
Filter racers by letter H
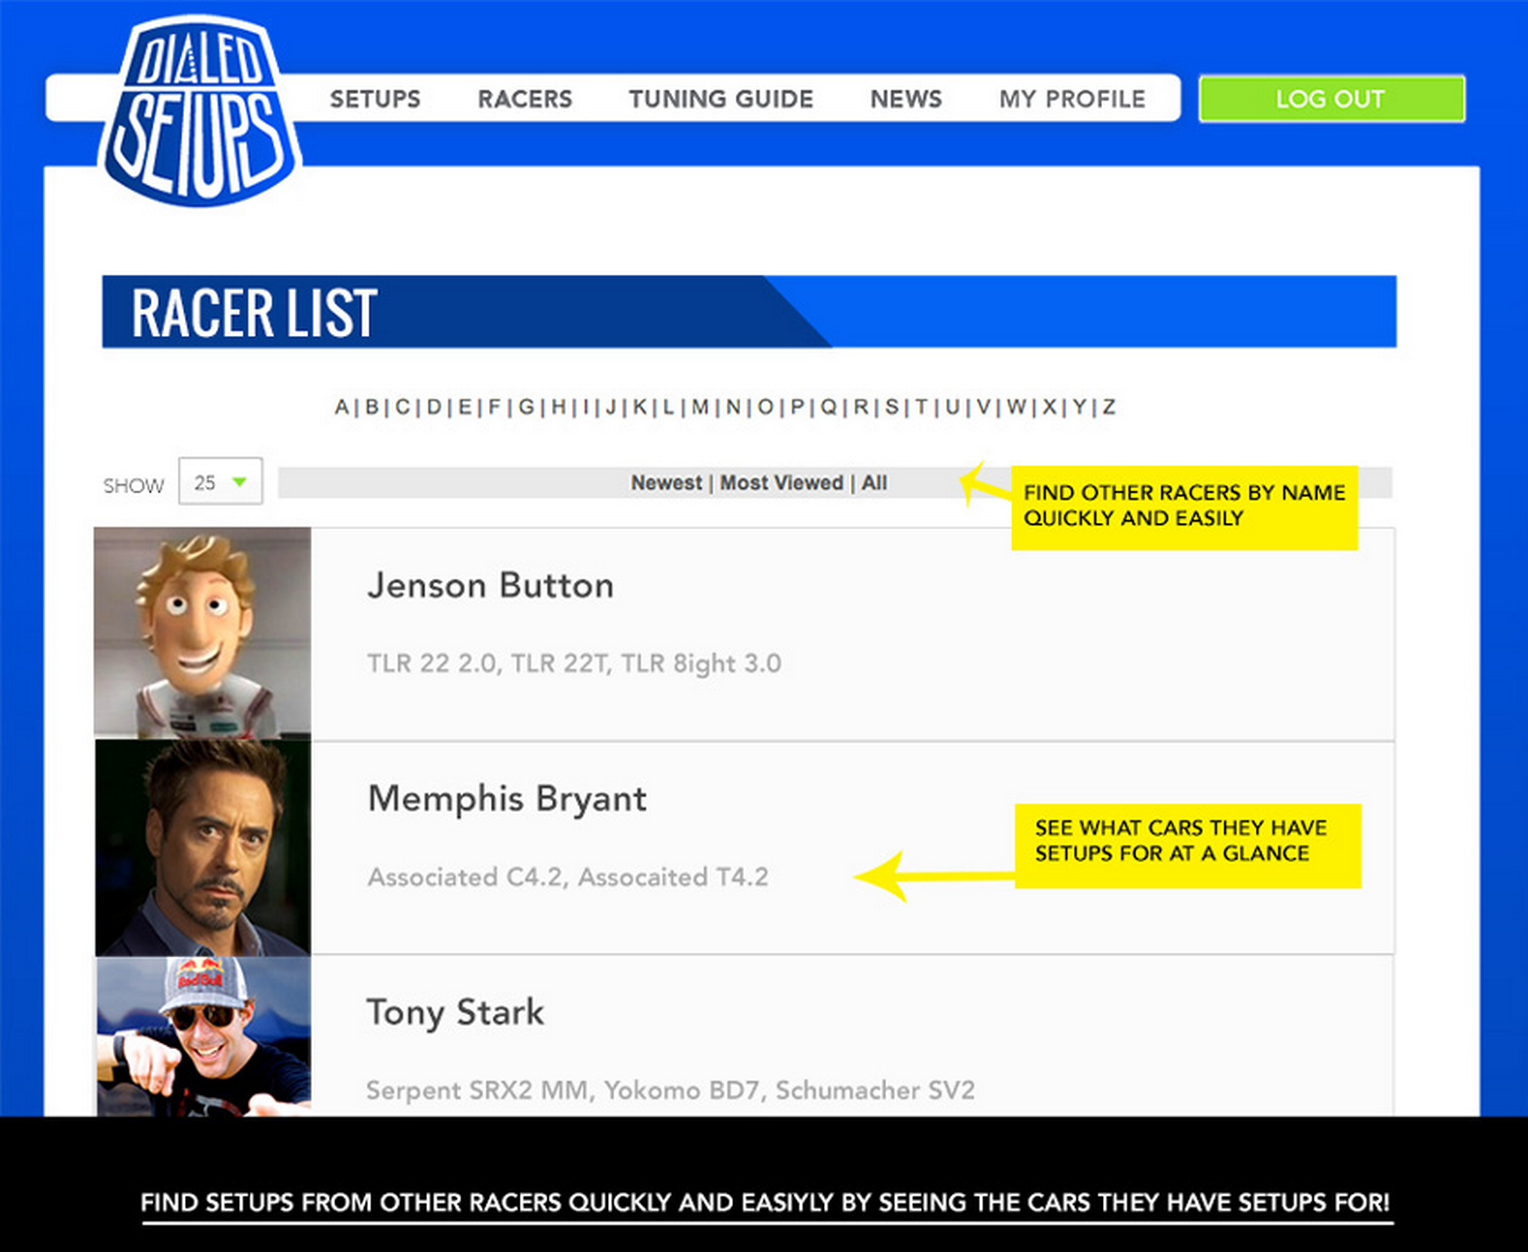559,407
